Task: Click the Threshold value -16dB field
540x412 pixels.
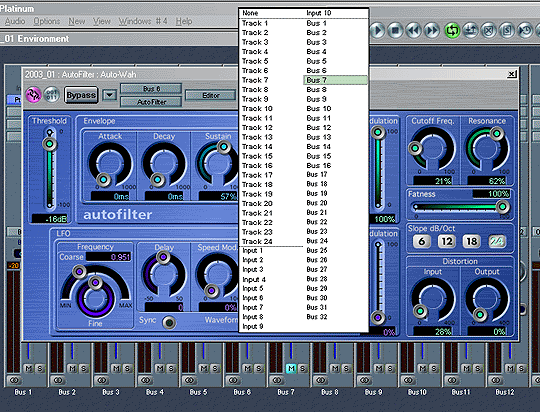Action: coord(49,219)
